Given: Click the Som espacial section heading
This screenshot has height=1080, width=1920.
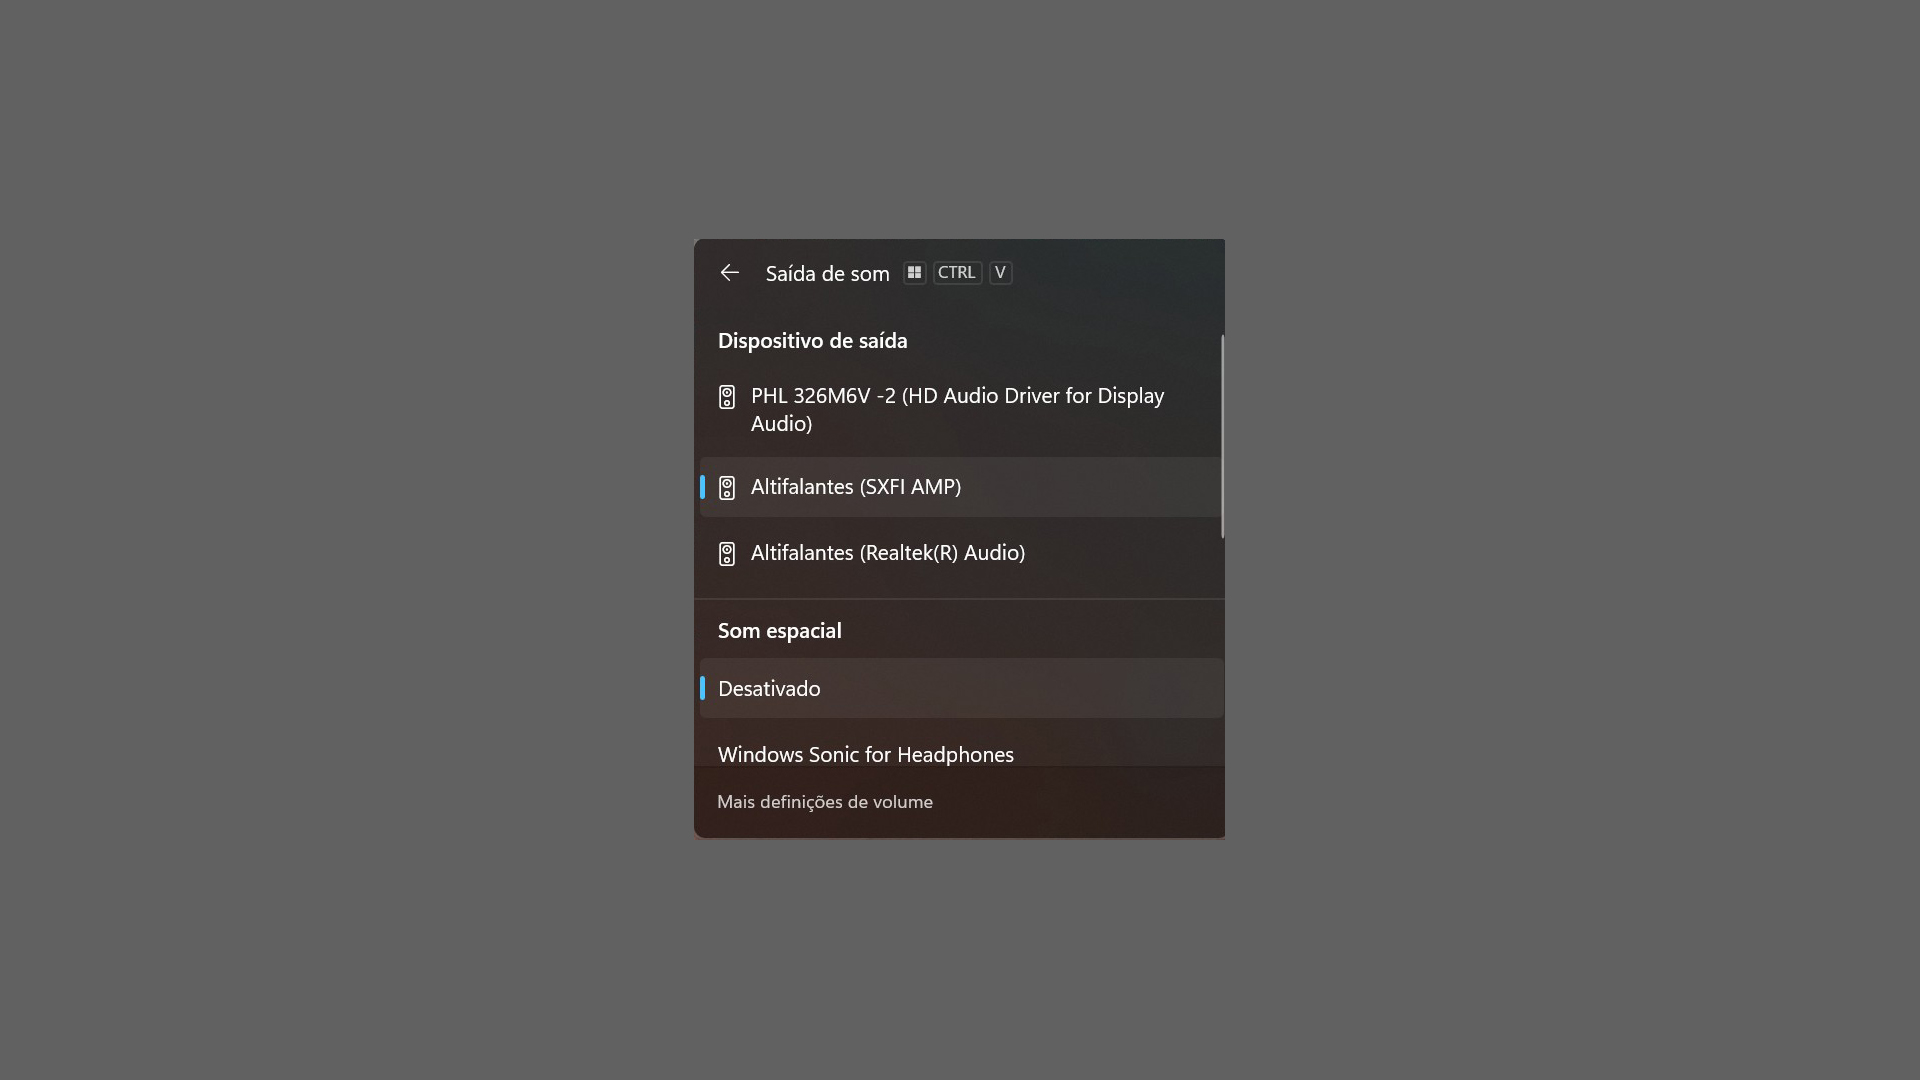Looking at the screenshot, I should pyautogui.click(x=779, y=631).
